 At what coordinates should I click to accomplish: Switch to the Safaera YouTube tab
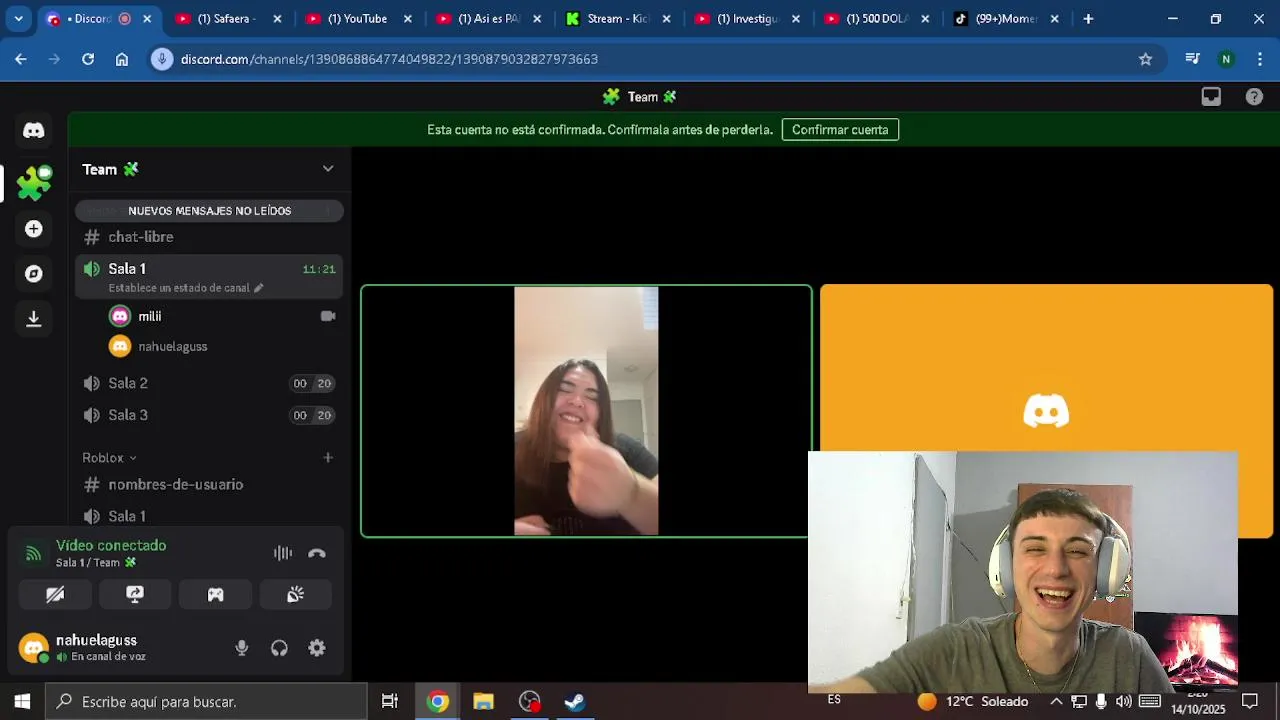click(x=229, y=19)
